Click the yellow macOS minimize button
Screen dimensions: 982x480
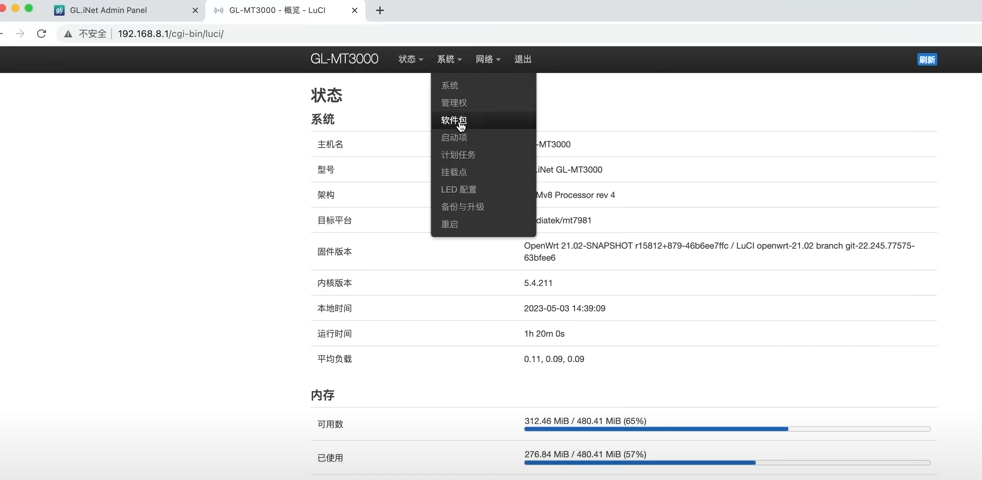point(16,8)
